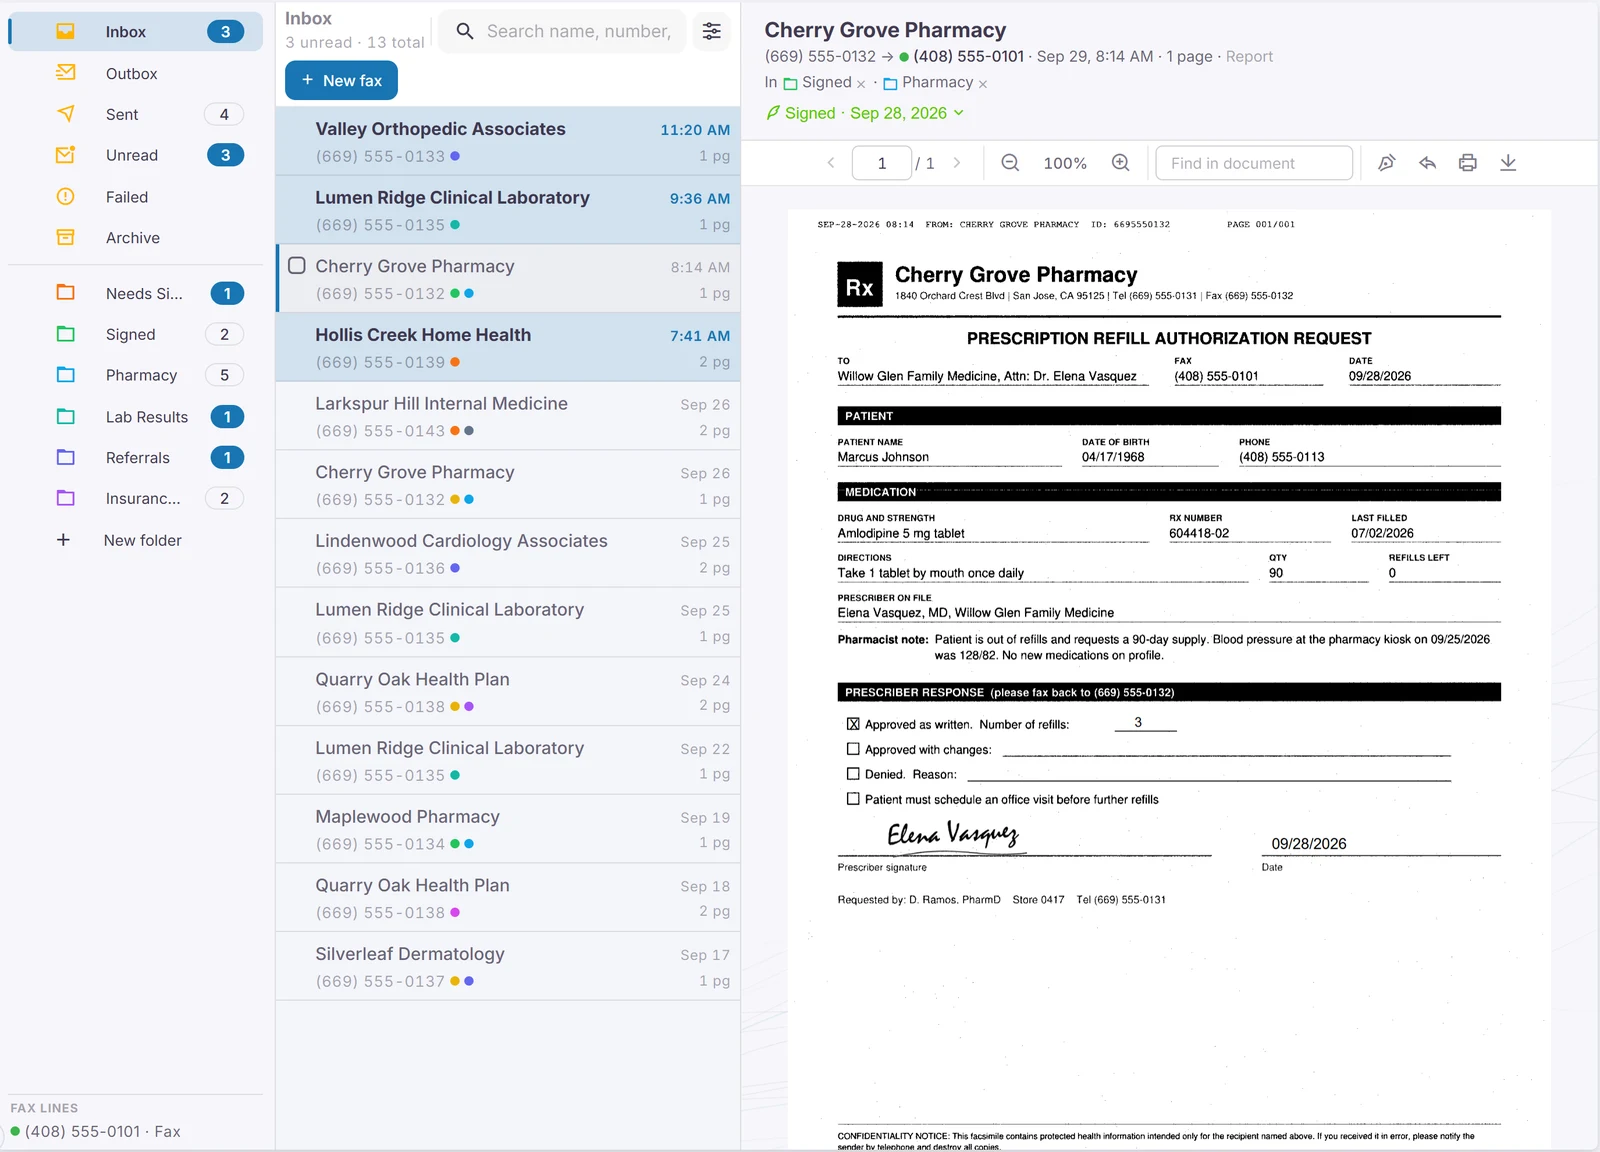Open the Silverleaf Dermatology fax
The image size is (1600, 1152).
coord(508,967)
